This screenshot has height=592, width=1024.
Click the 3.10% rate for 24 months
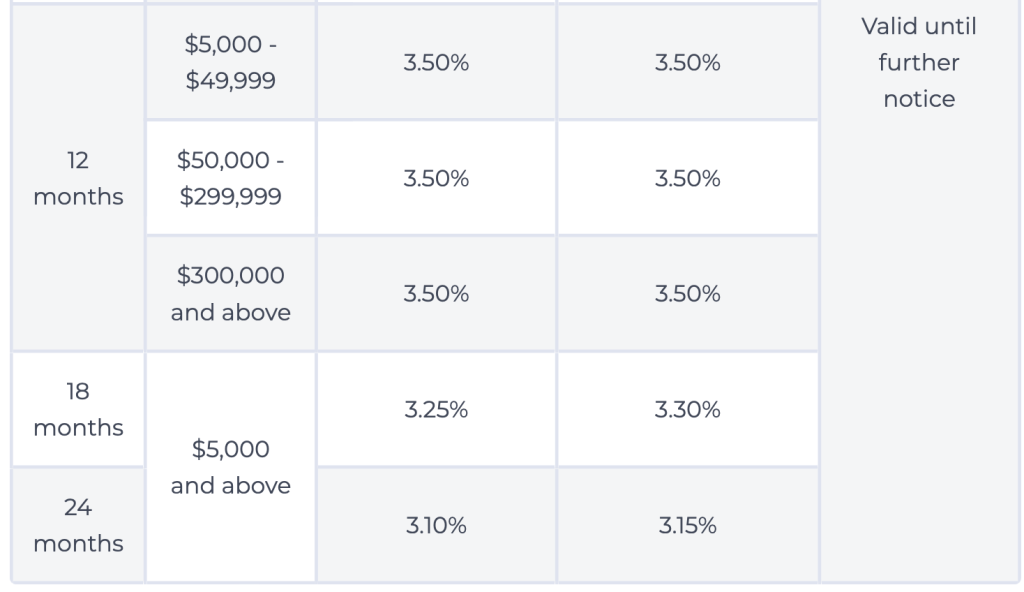coord(436,526)
